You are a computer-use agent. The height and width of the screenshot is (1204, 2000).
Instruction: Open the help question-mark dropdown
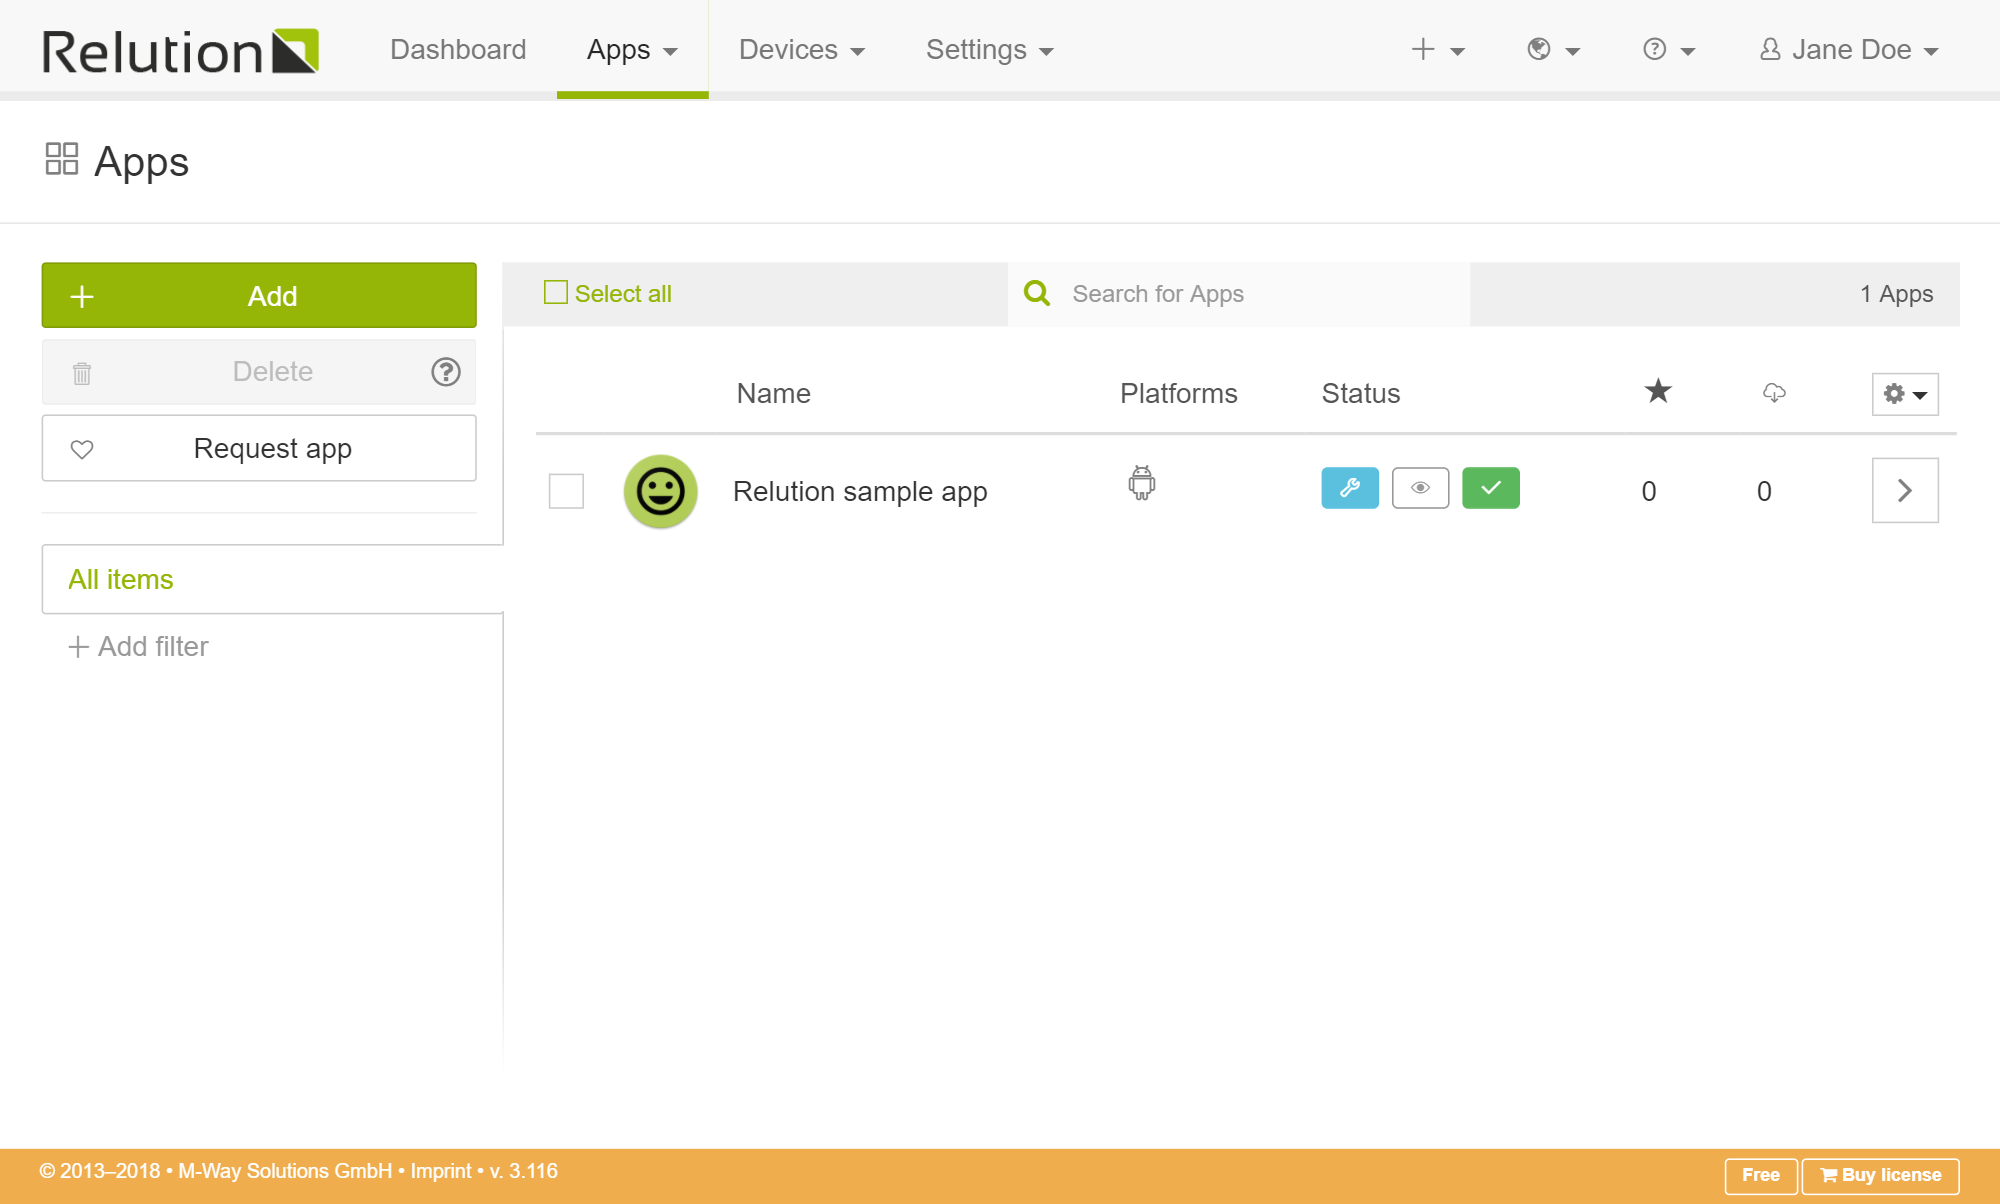pyautogui.click(x=1669, y=50)
